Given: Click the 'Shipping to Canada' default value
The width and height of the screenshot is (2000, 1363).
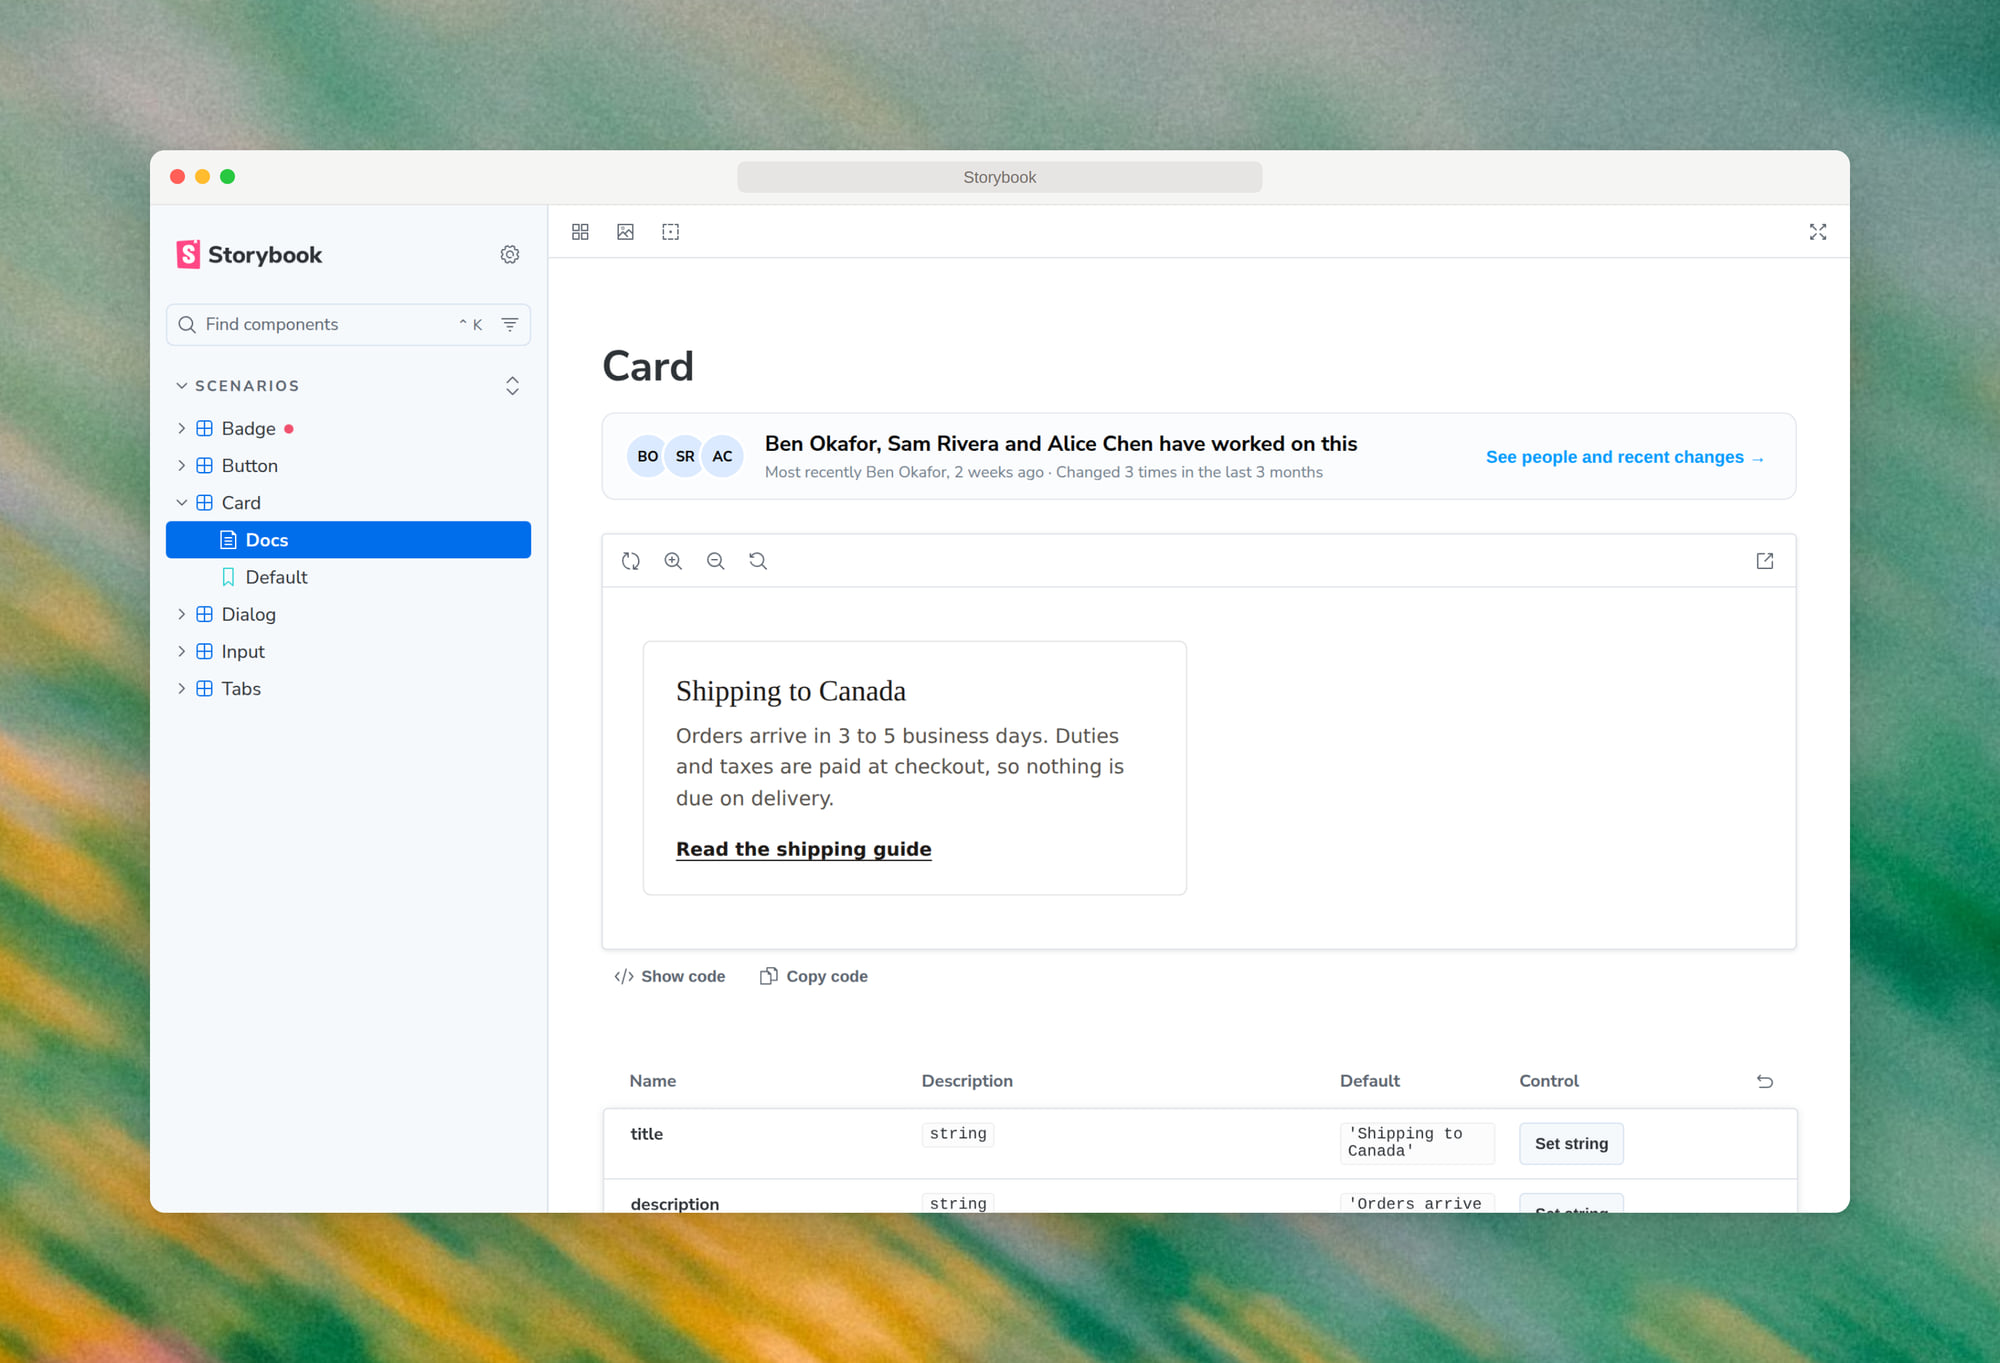Looking at the screenshot, I should click(1416, 1142).
